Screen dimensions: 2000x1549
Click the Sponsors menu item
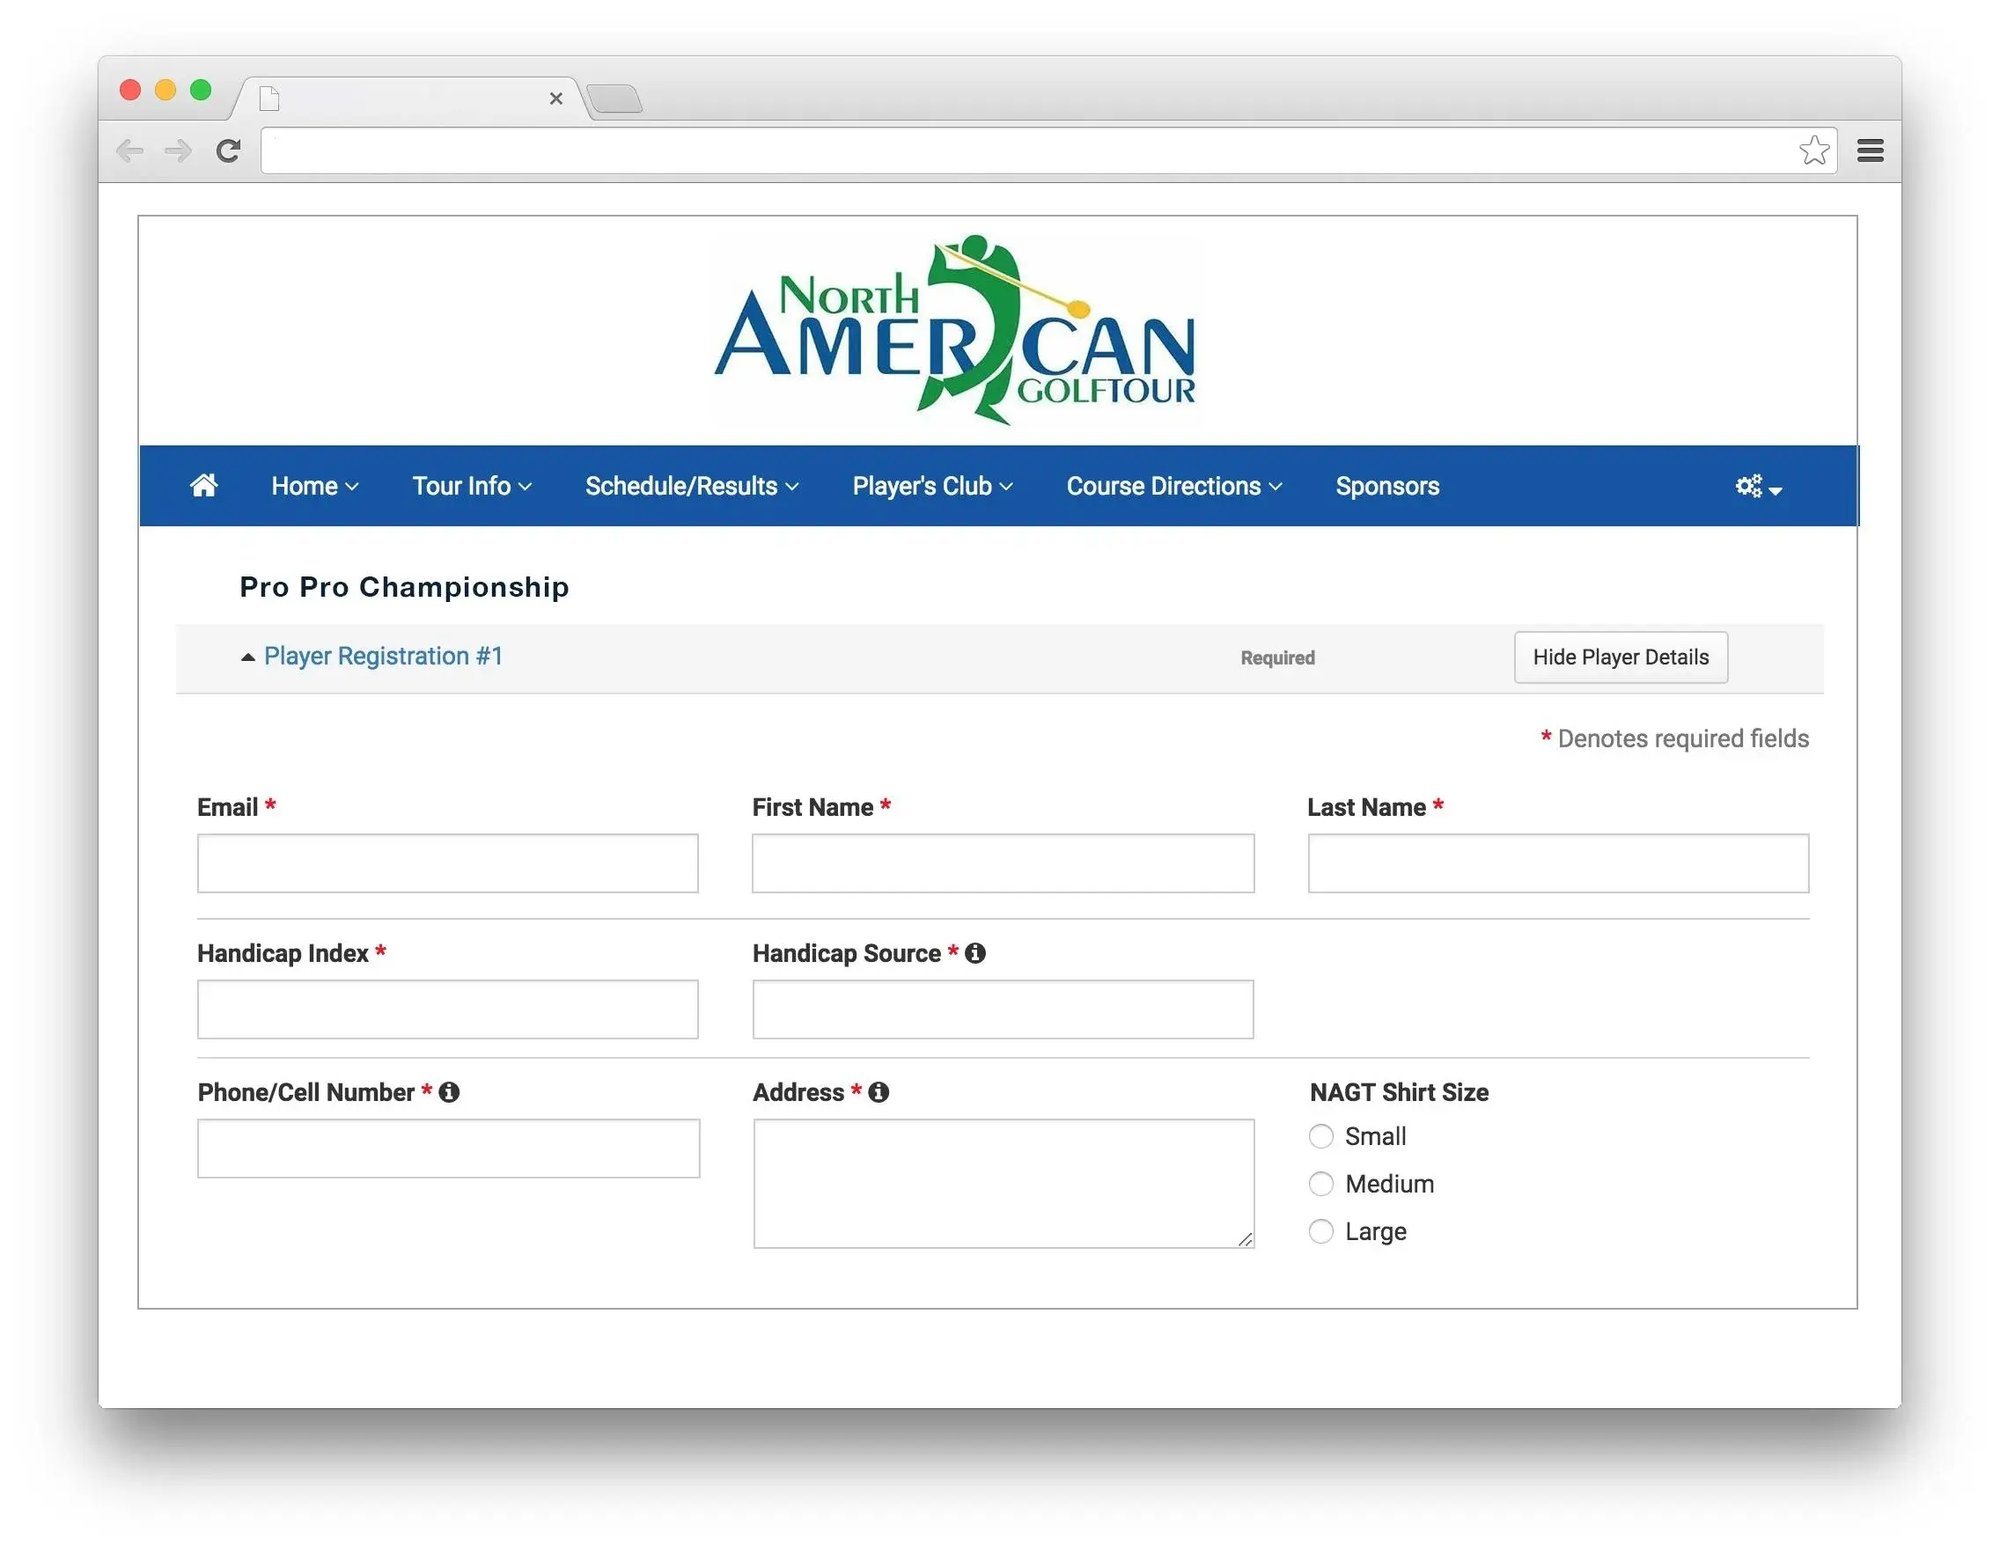point(1386,485)
